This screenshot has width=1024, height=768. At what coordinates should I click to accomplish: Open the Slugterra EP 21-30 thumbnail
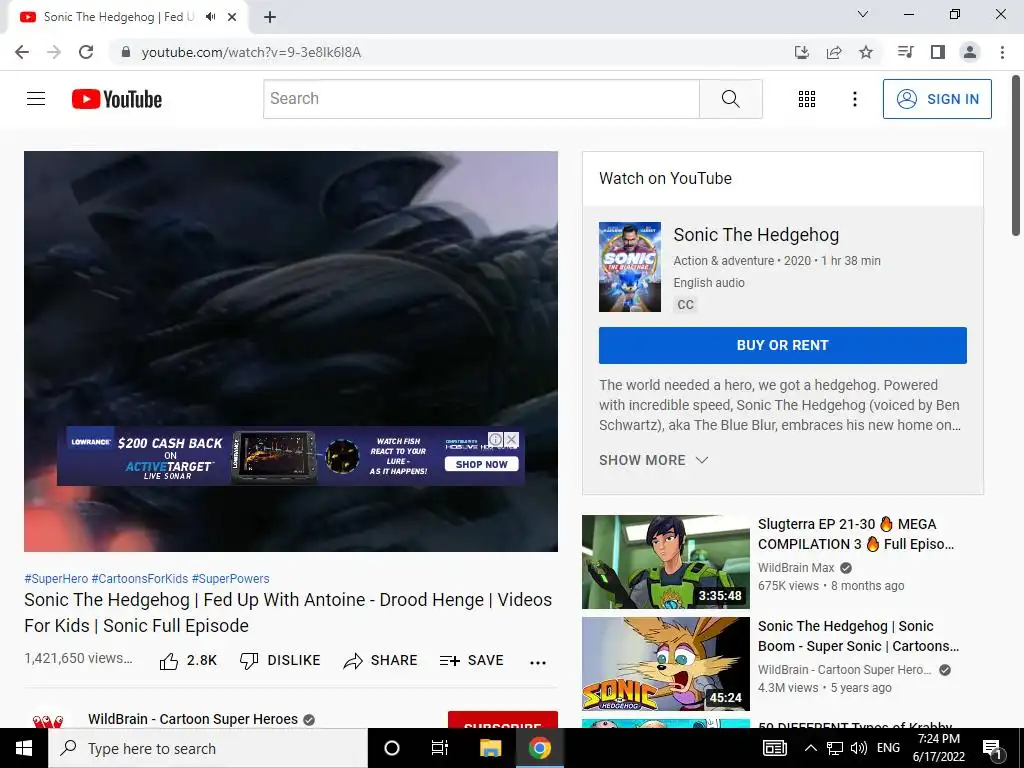(x=665, y=562)
